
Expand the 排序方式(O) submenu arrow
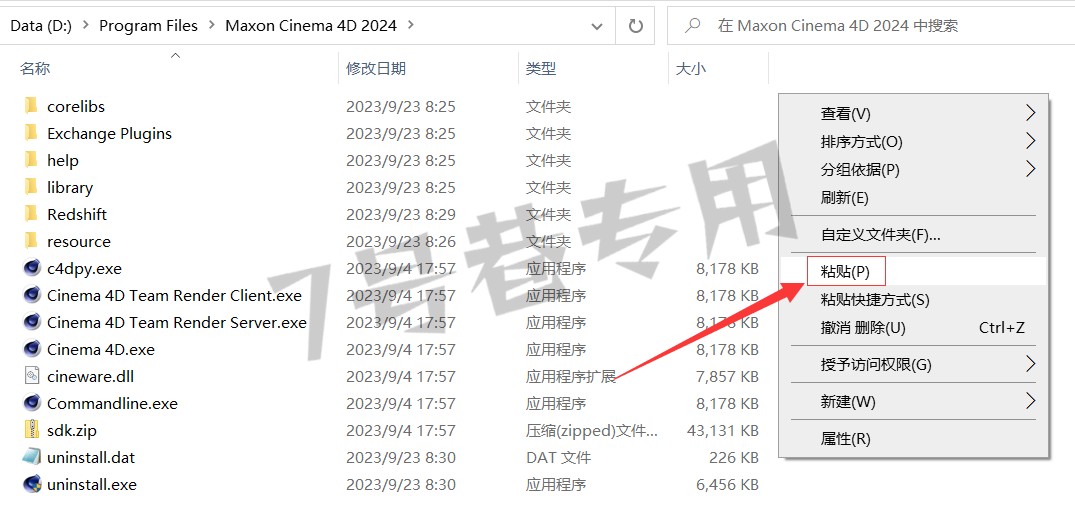1030,141
